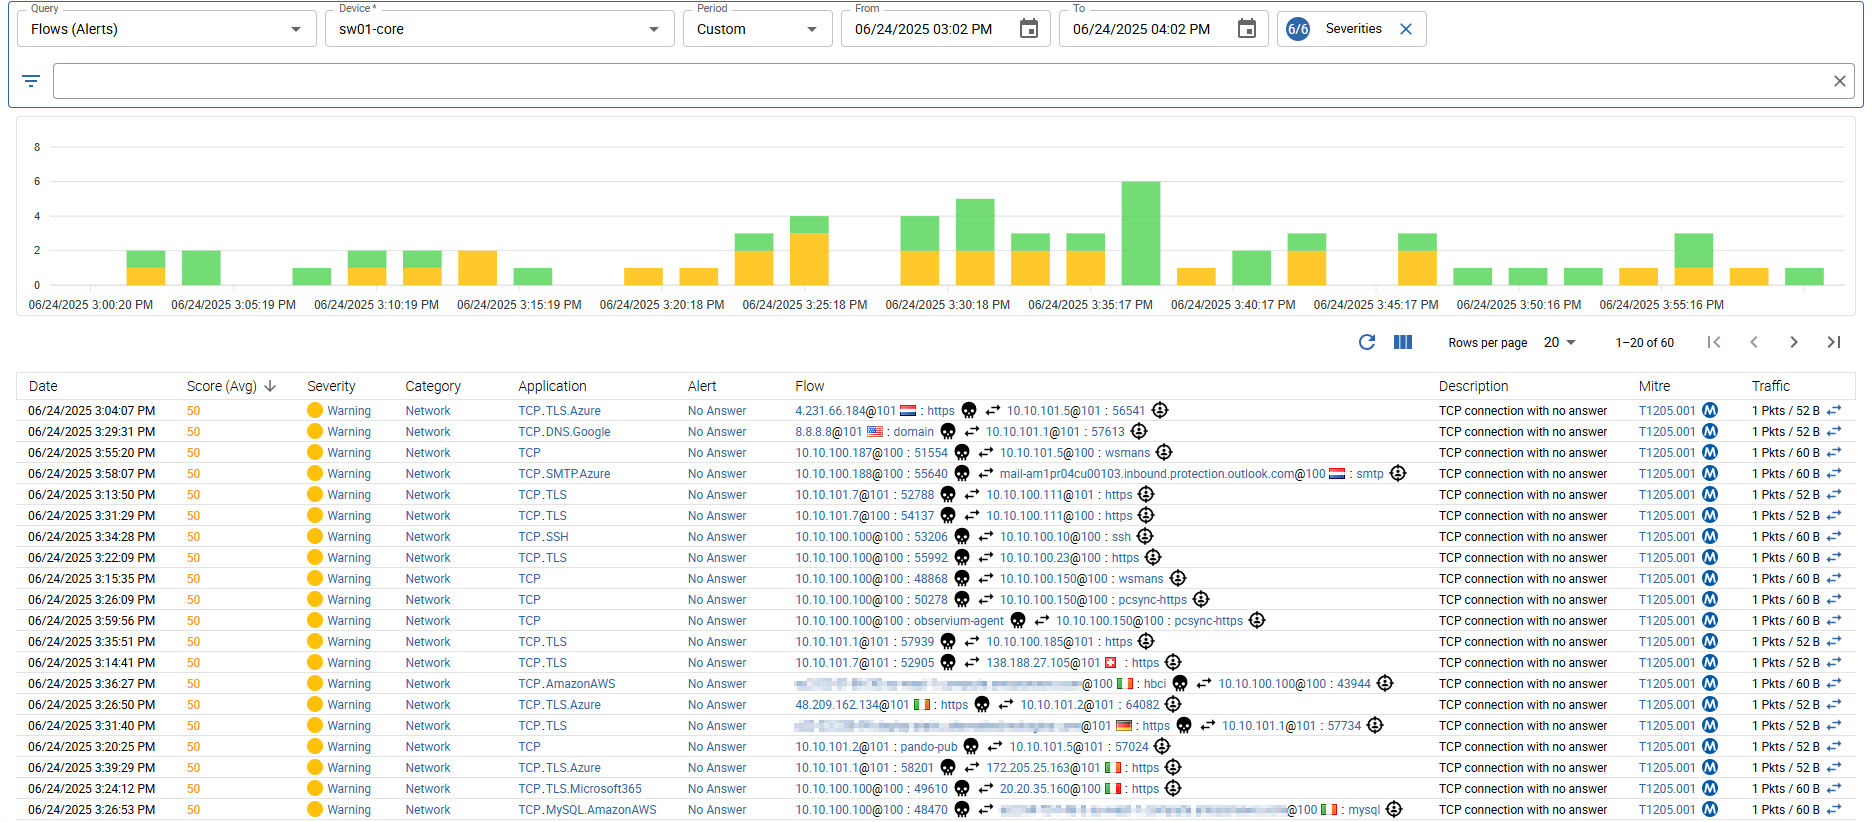Screen dimensions: 1872x822
Task: Click the skull icon in the 4.231.66.184 row
Action: pos(969,411)
